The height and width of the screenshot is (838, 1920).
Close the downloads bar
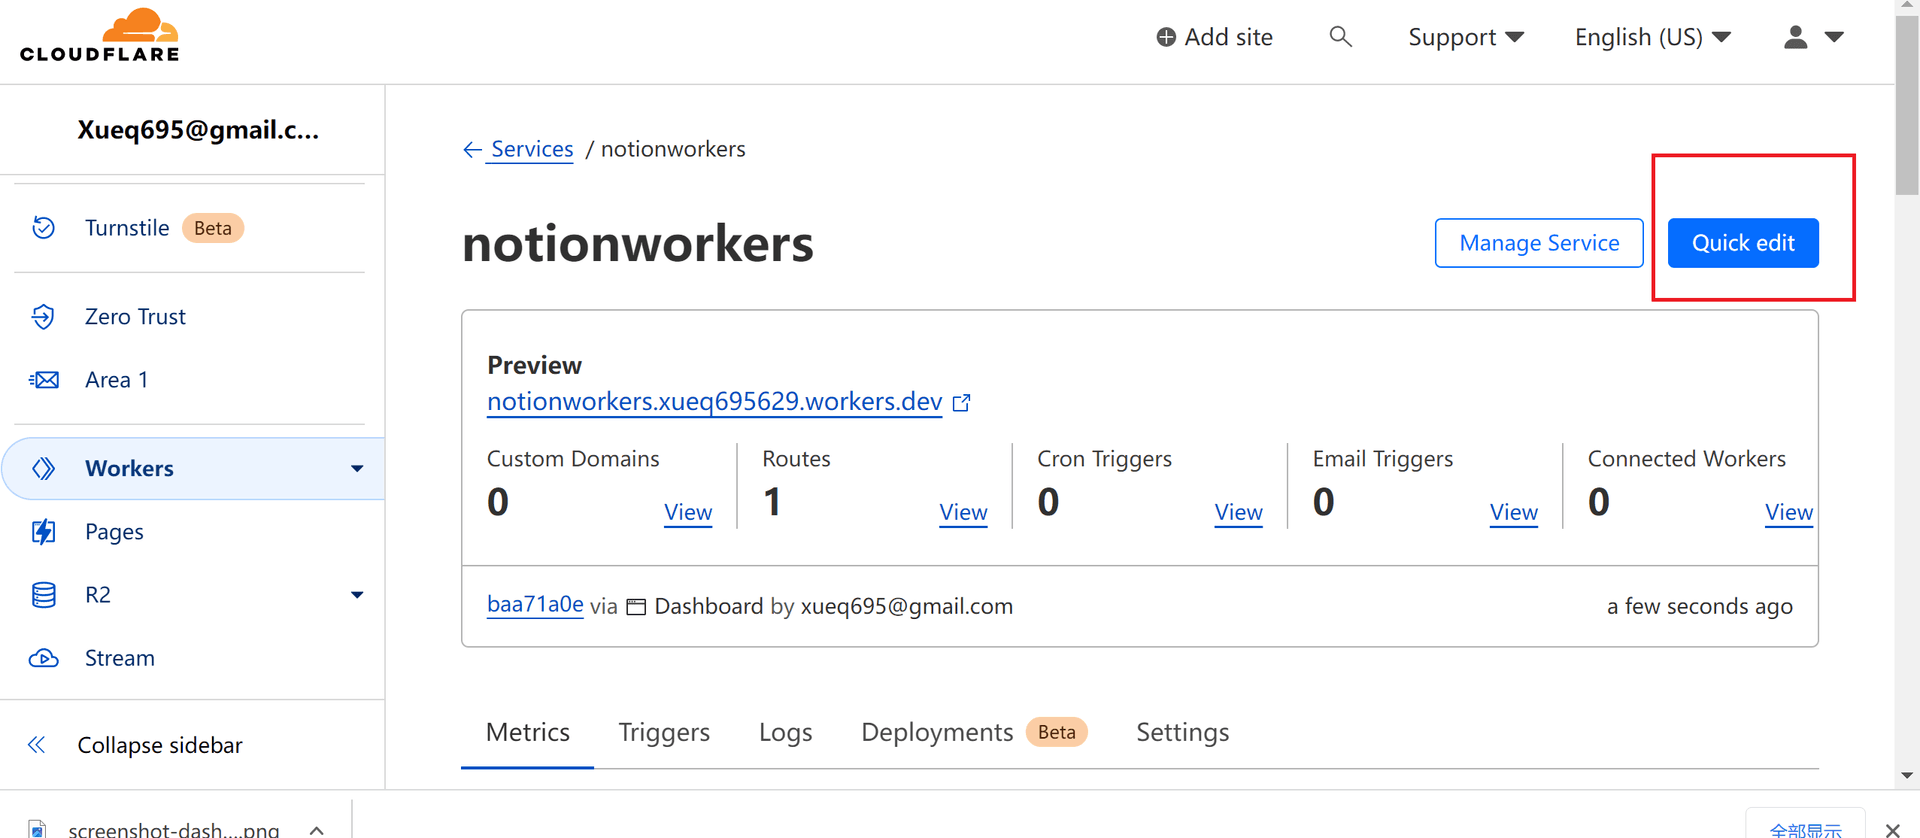1892,830
